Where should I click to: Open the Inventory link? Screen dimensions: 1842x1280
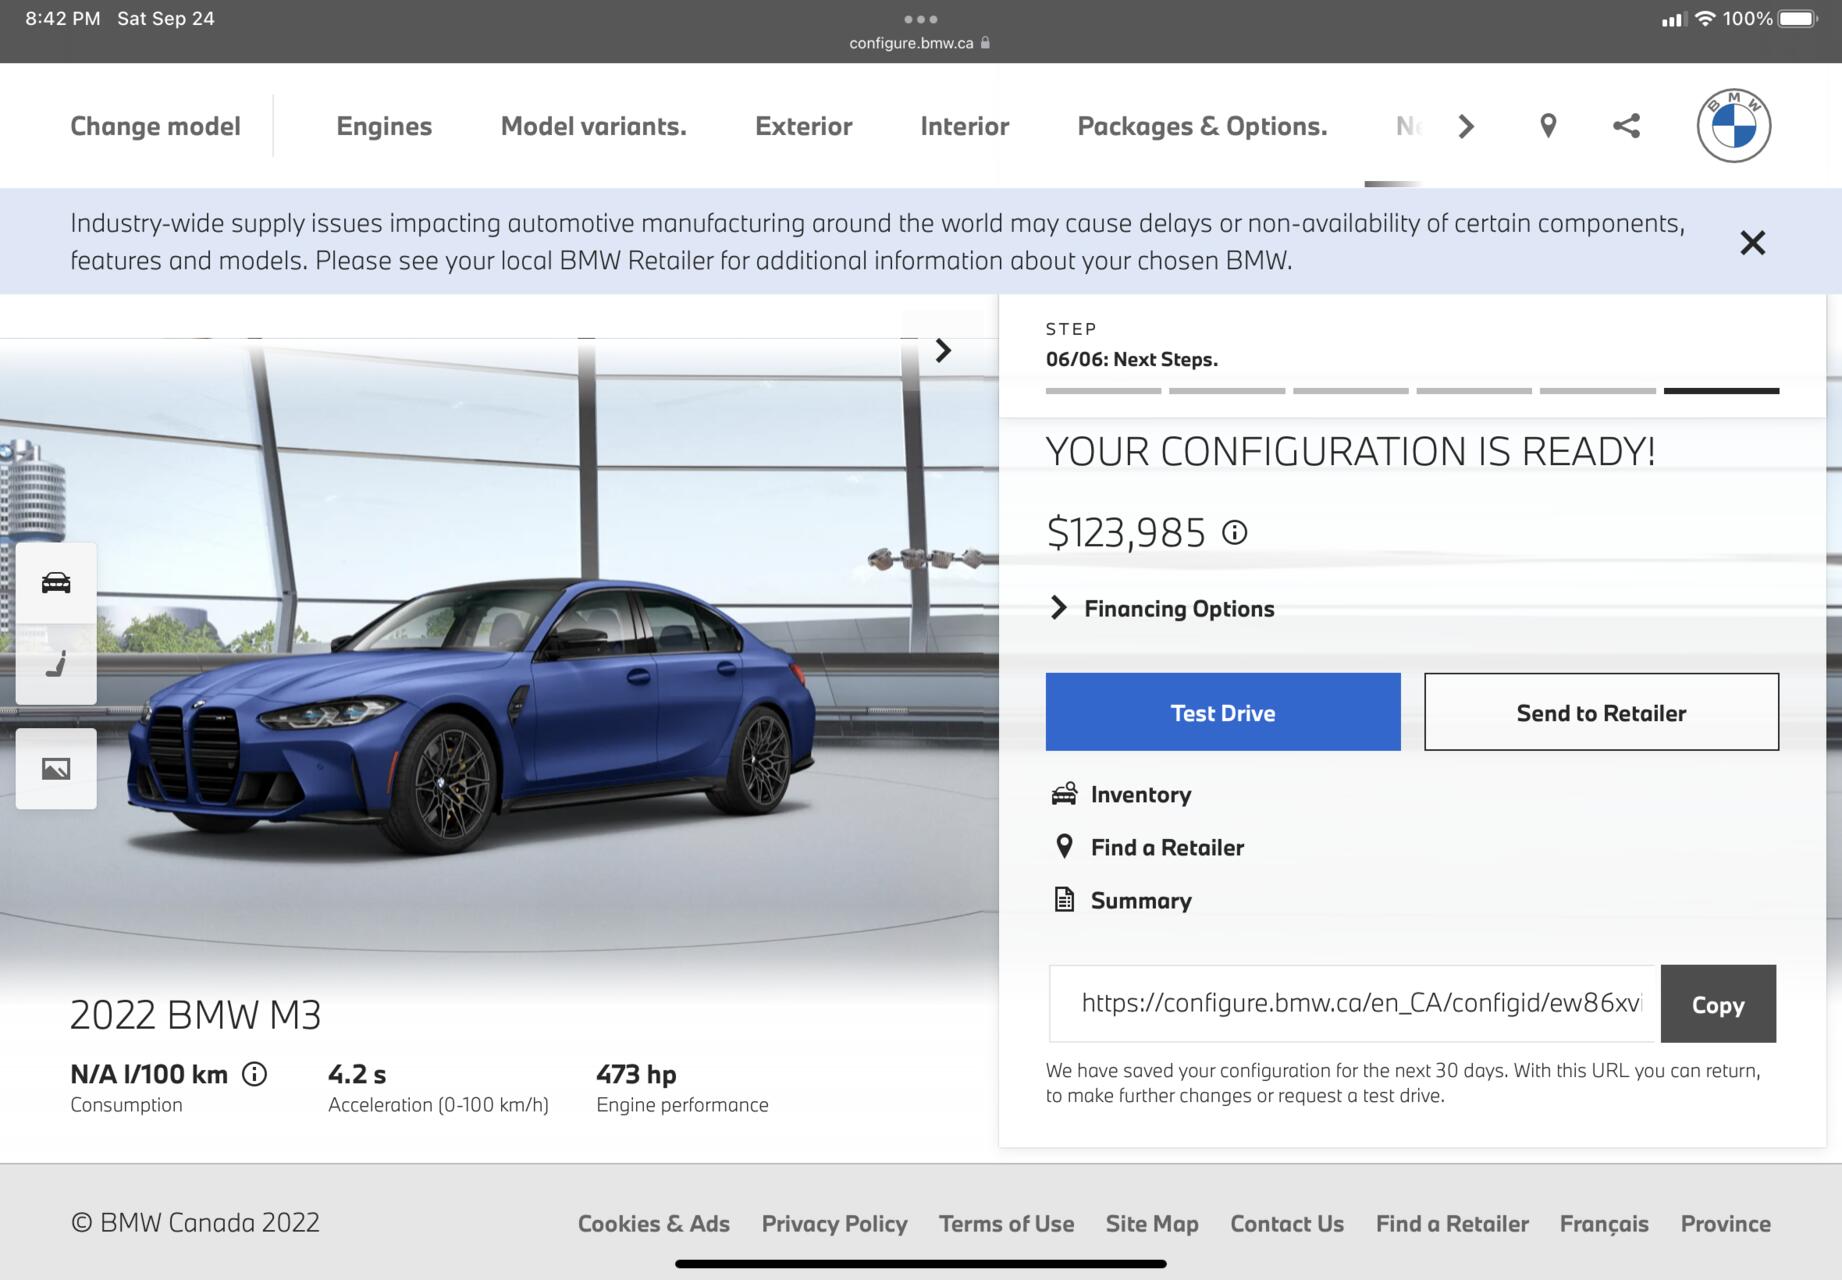pos(1141,794)
